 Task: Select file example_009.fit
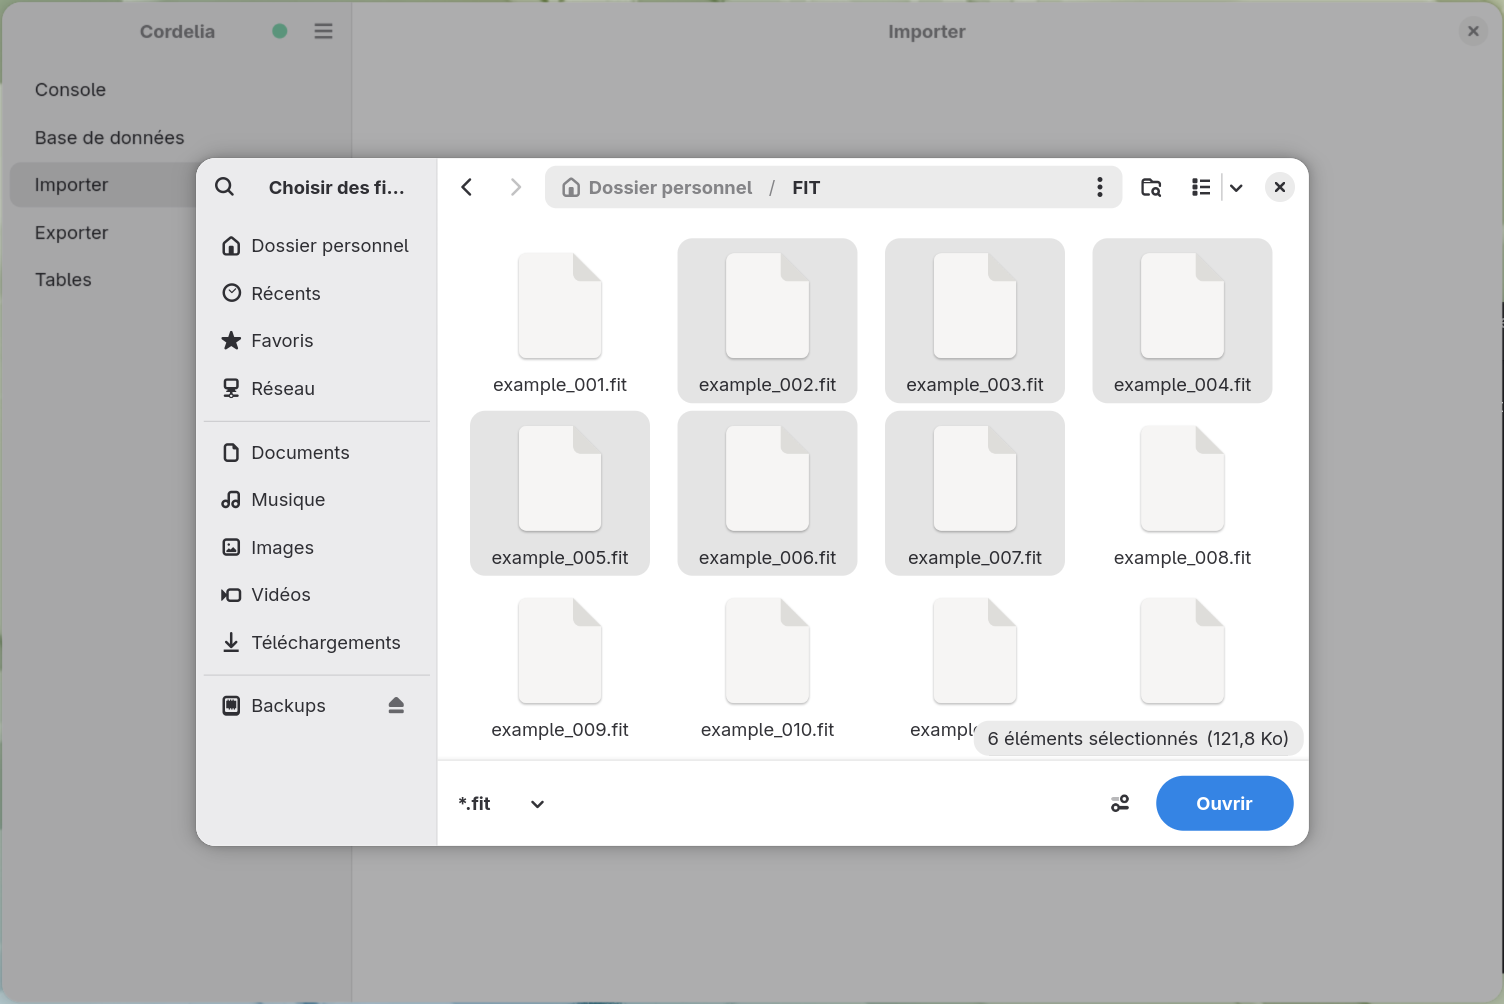tap(560, 666)
